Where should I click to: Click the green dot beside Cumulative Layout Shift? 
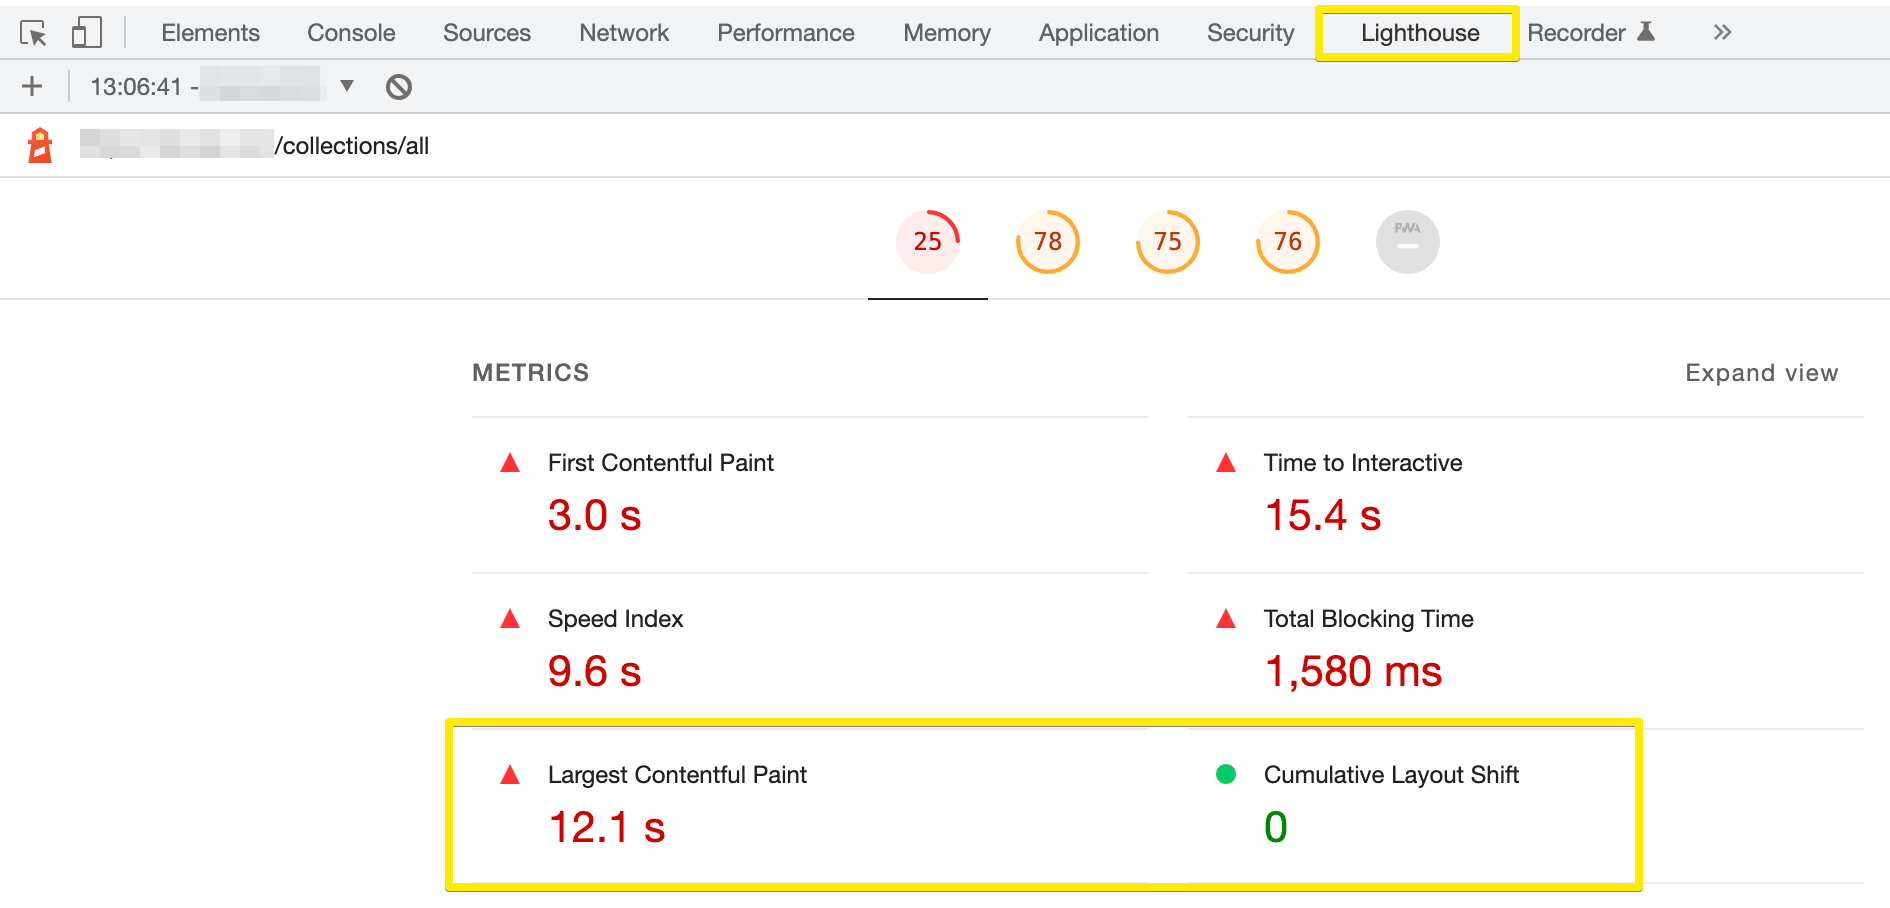[x=1226, y=773]
